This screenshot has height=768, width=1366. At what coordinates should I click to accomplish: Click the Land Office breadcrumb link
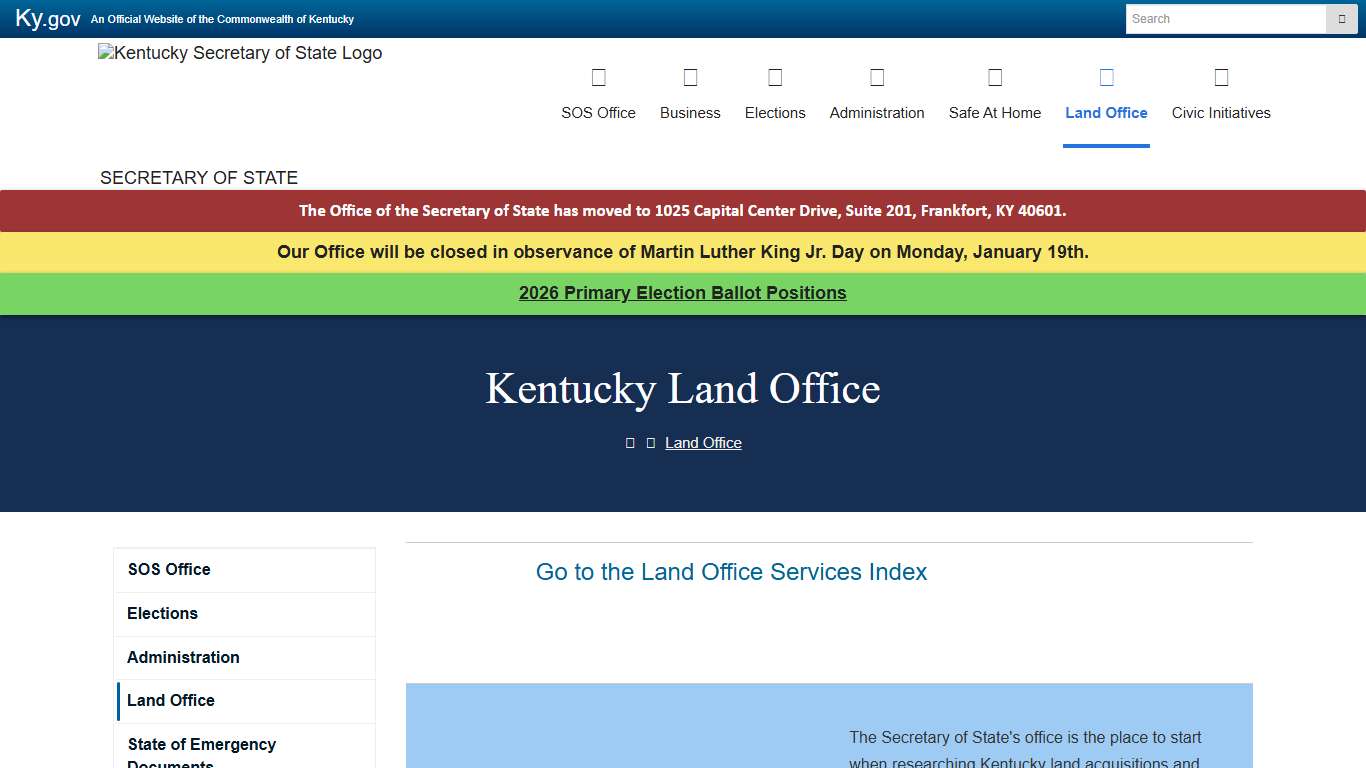[x=703, y=442]
